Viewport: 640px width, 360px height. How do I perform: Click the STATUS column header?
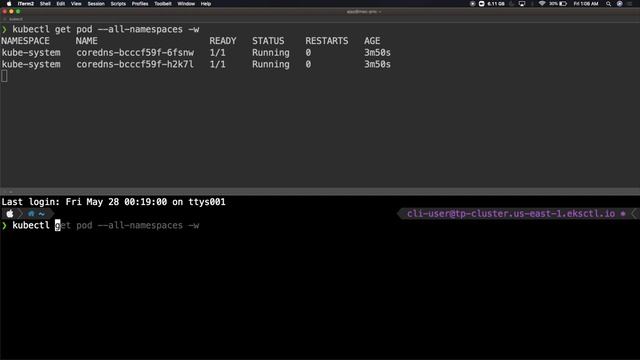pyautogui.click(x=268, y=41)
